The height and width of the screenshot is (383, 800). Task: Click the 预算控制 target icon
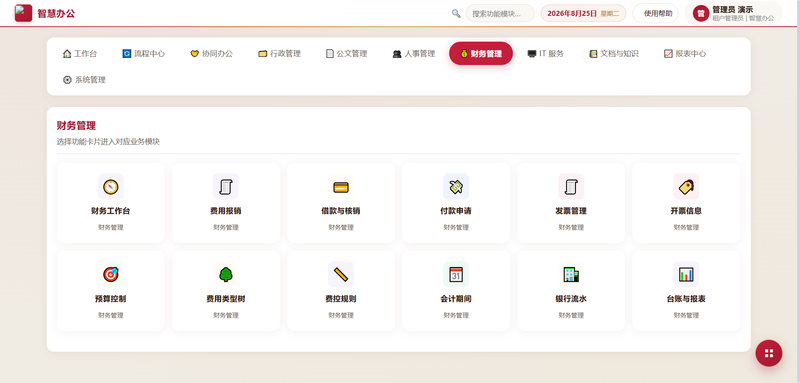click(111, 274)
